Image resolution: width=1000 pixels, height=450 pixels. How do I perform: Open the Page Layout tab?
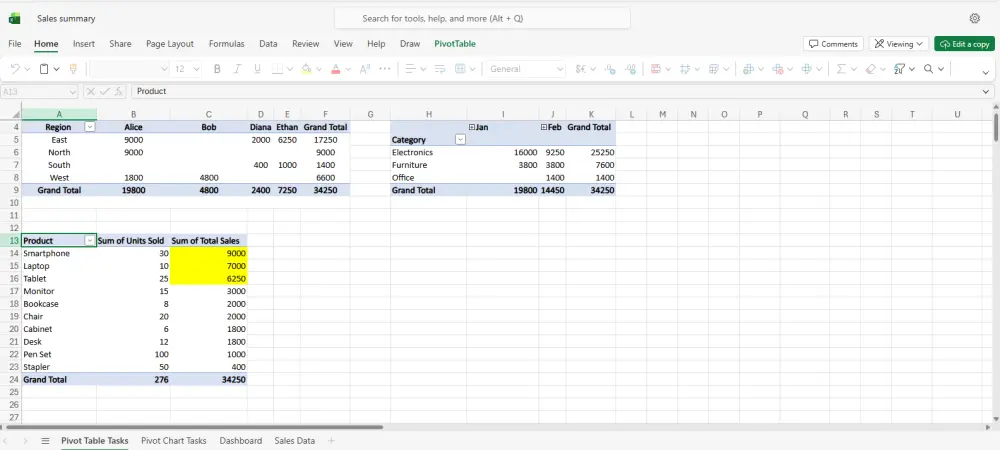pos(170,44)
